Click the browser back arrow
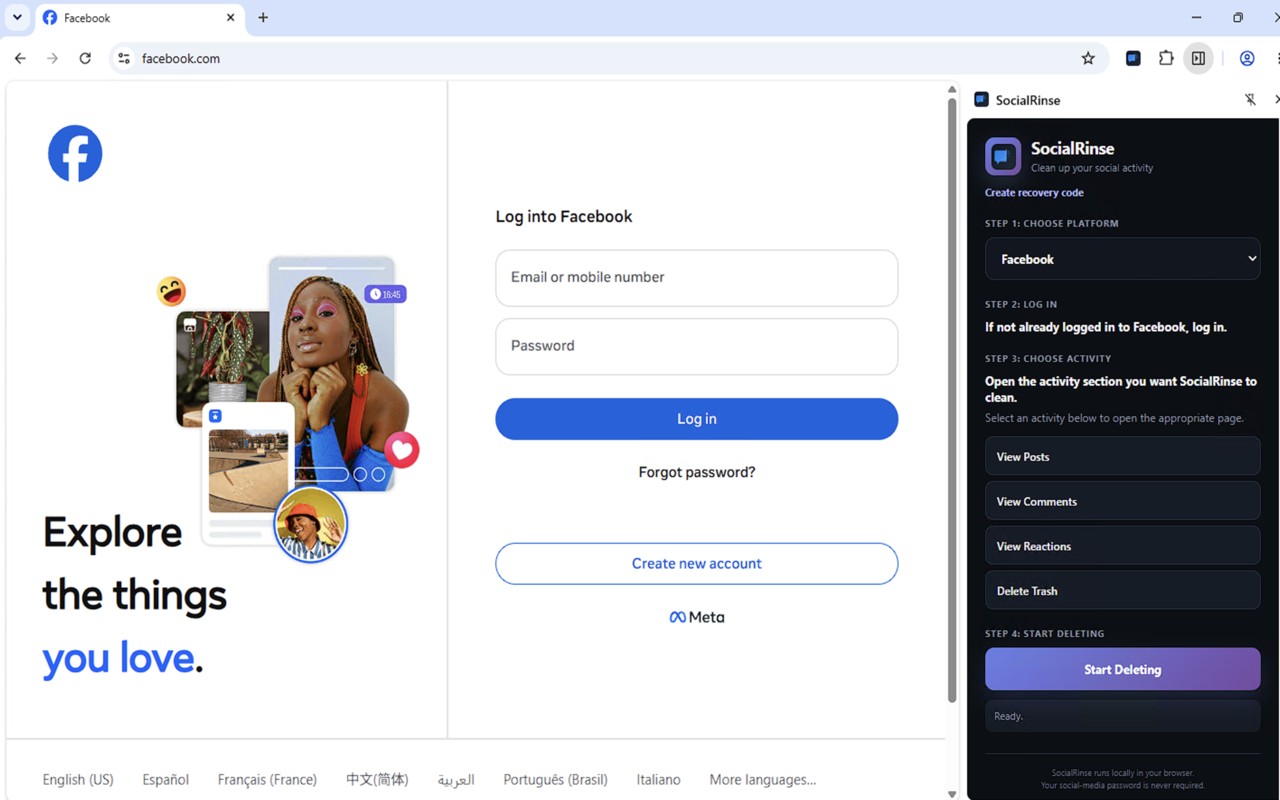The image size is (1280, 800). (x=20, y=58)
